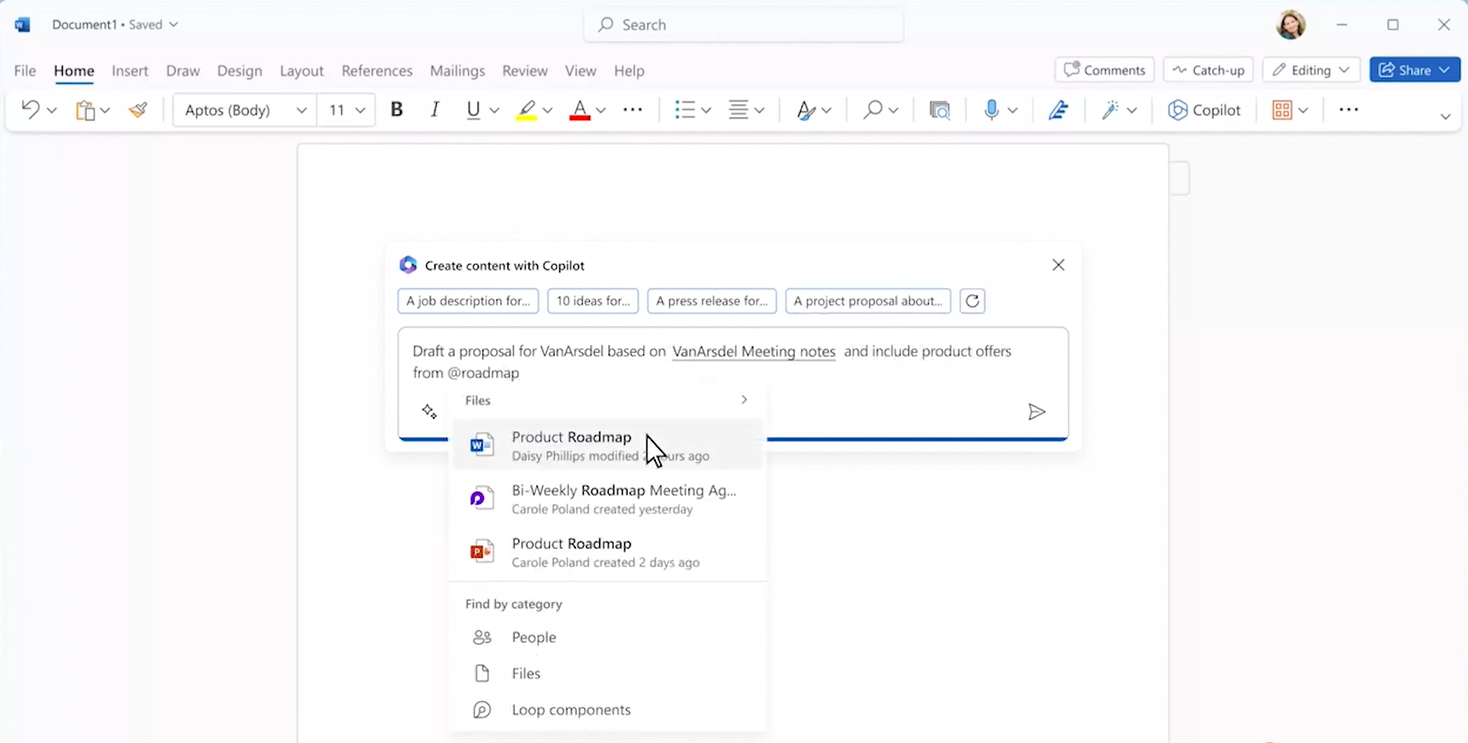This screenshot has height=743, width=1468.
Task: Expand Files section chevron in suggestion list
Action: [x=744, y=400]
